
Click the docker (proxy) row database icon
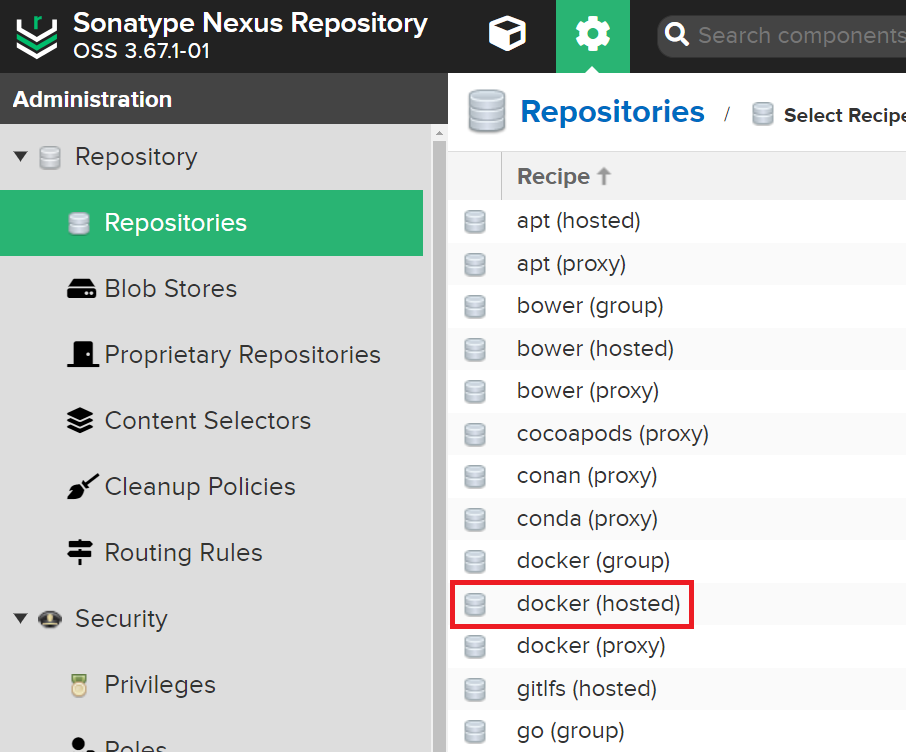tap(475, 647)
